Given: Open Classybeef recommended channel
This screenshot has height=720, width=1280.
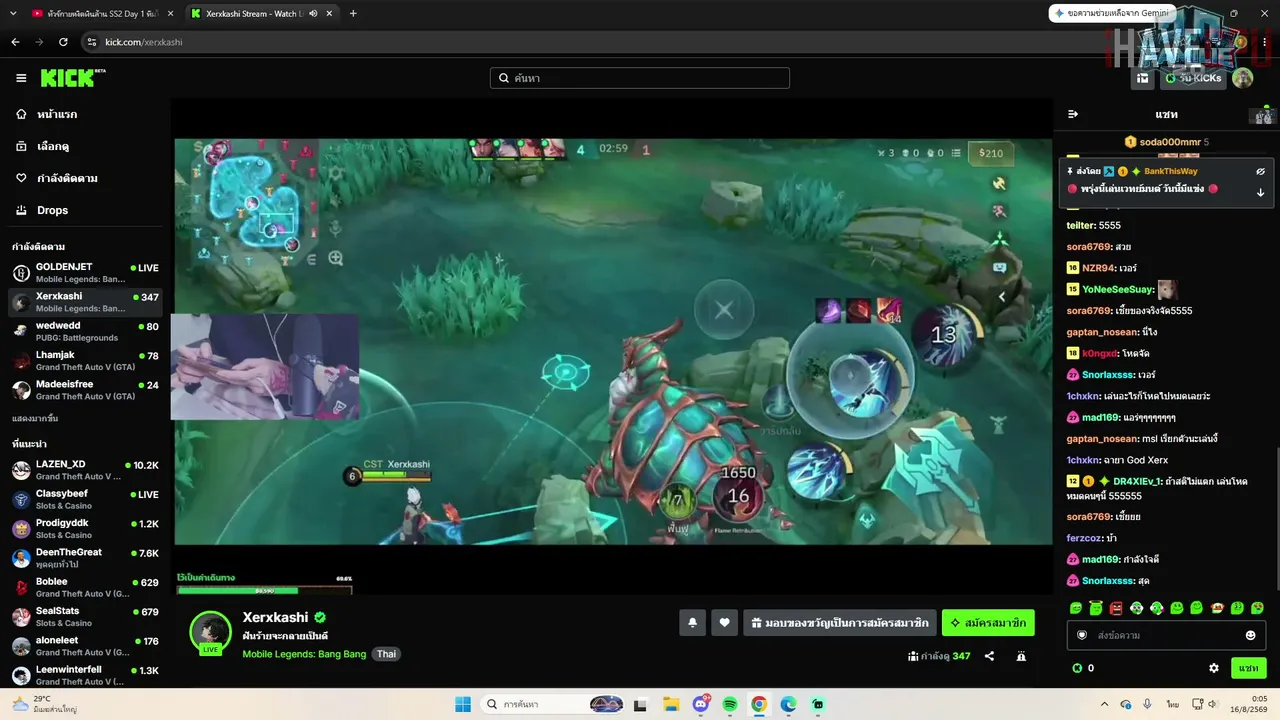Looking at the screenshot, I should click(x=85, y=499).
